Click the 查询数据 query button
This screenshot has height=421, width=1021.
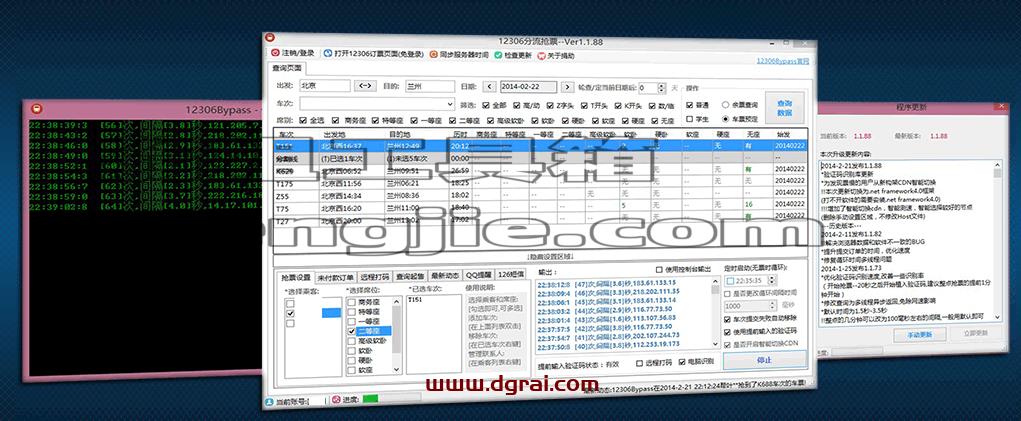785,107
